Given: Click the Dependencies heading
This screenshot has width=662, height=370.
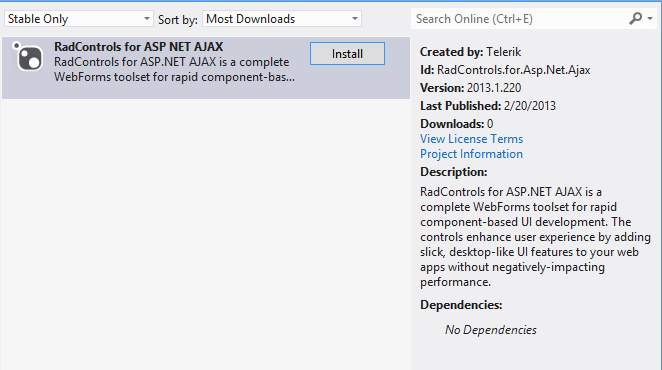Looking at the screenshot, I should click(x=461, y=305).
